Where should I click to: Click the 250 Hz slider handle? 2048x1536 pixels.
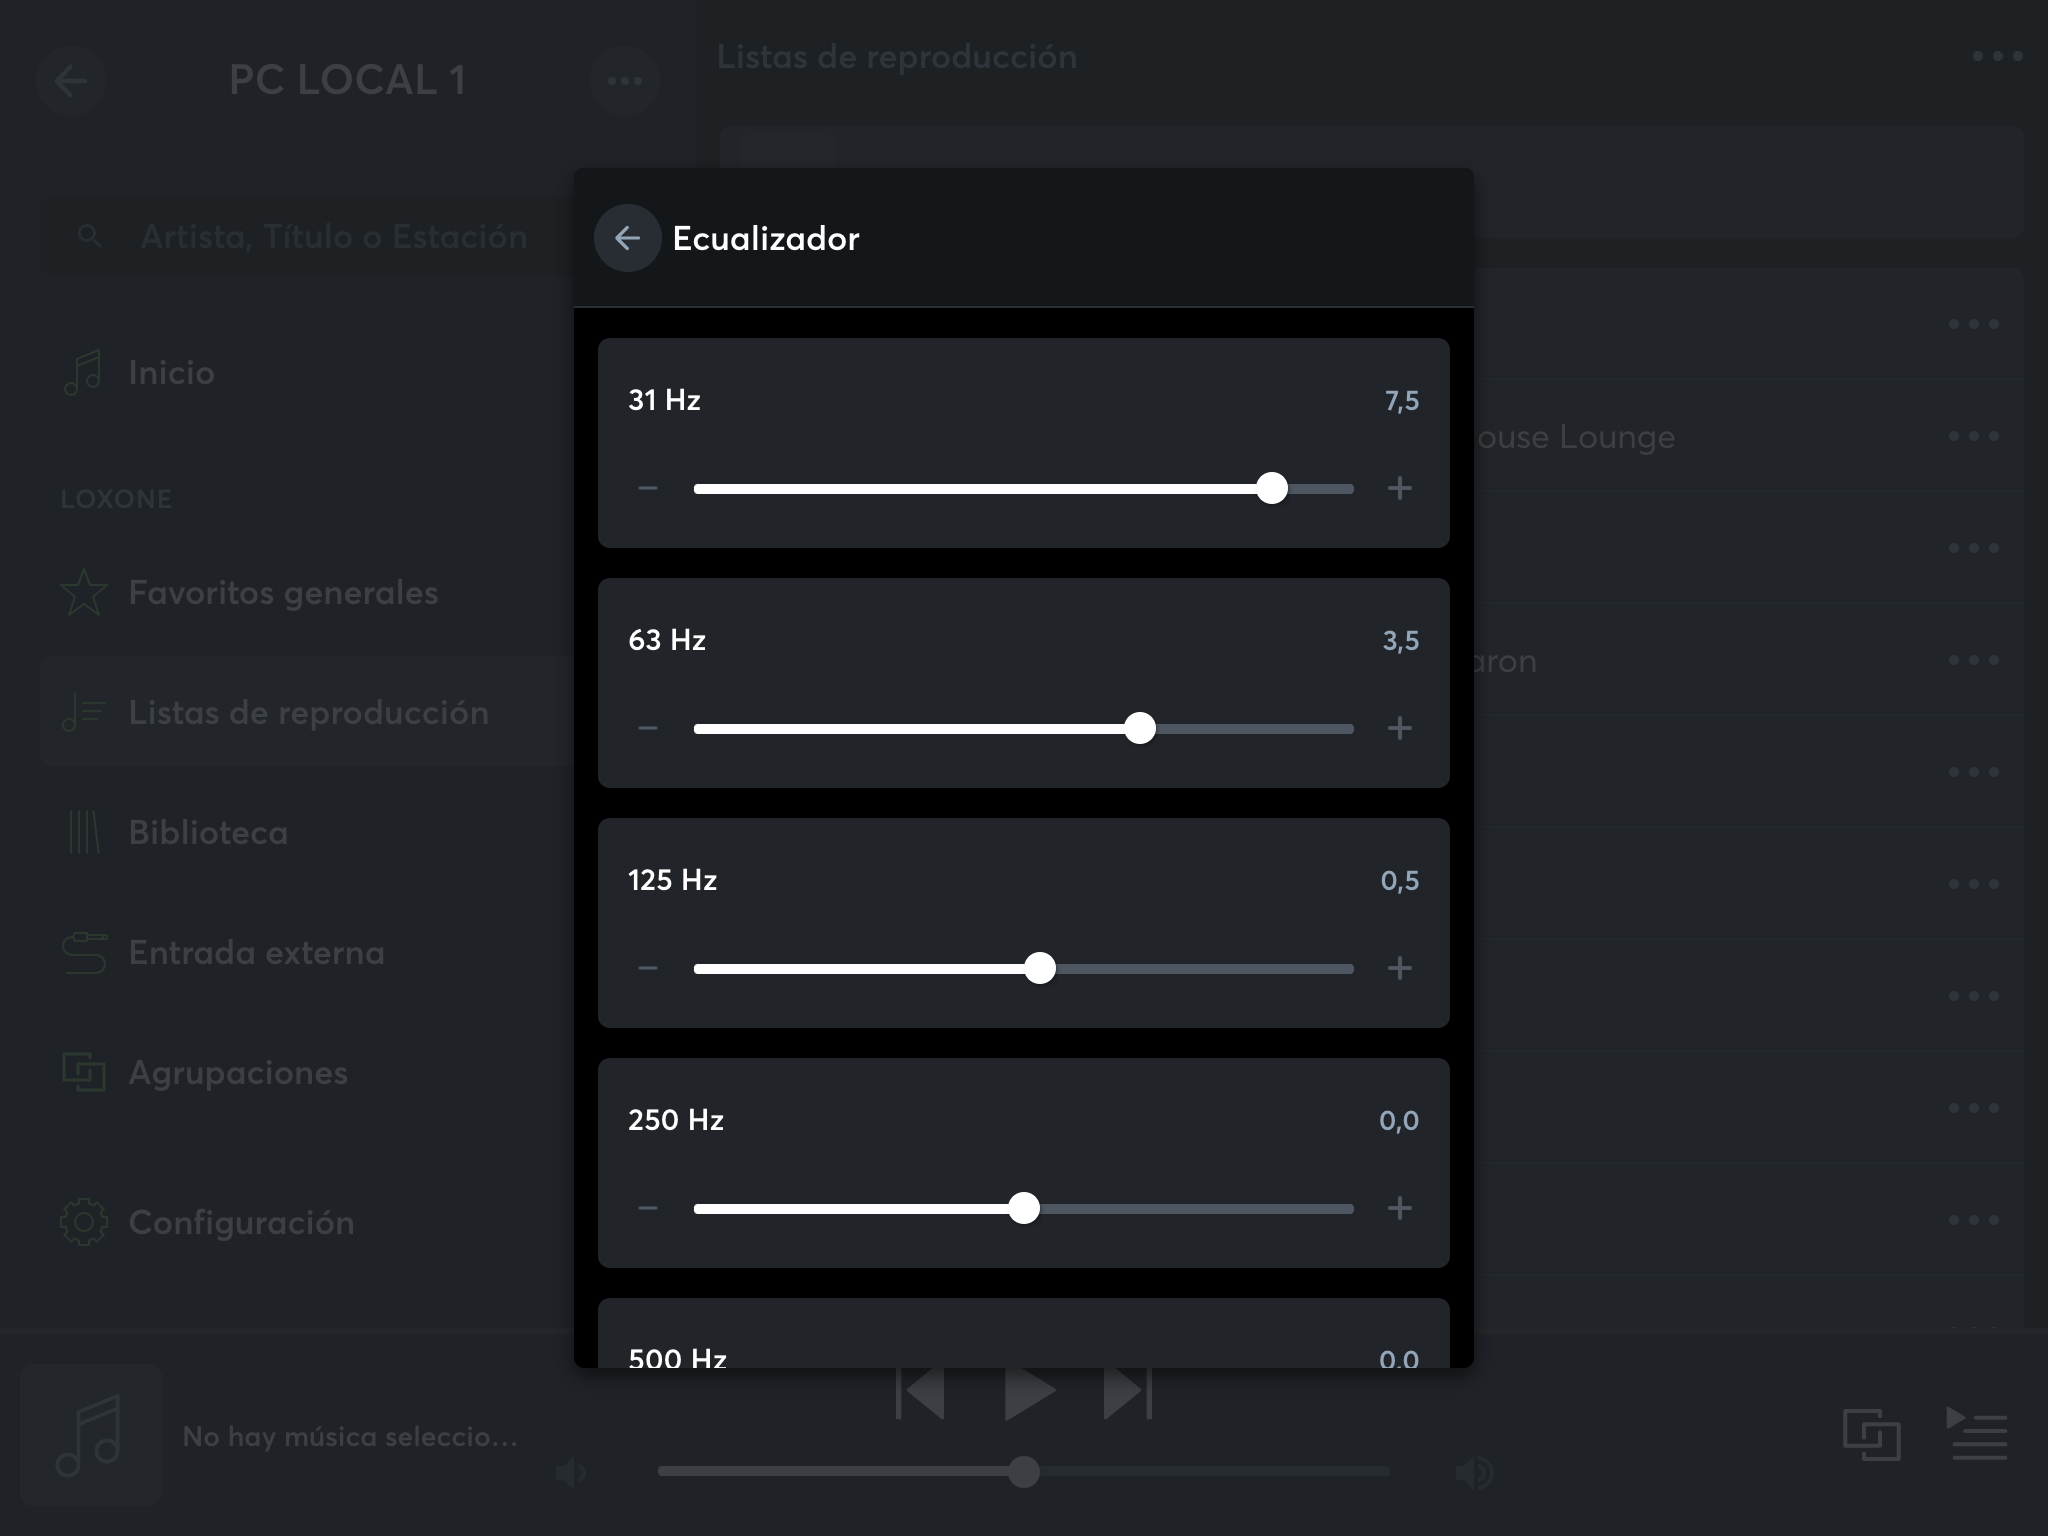click(x=1023, y=1208)
